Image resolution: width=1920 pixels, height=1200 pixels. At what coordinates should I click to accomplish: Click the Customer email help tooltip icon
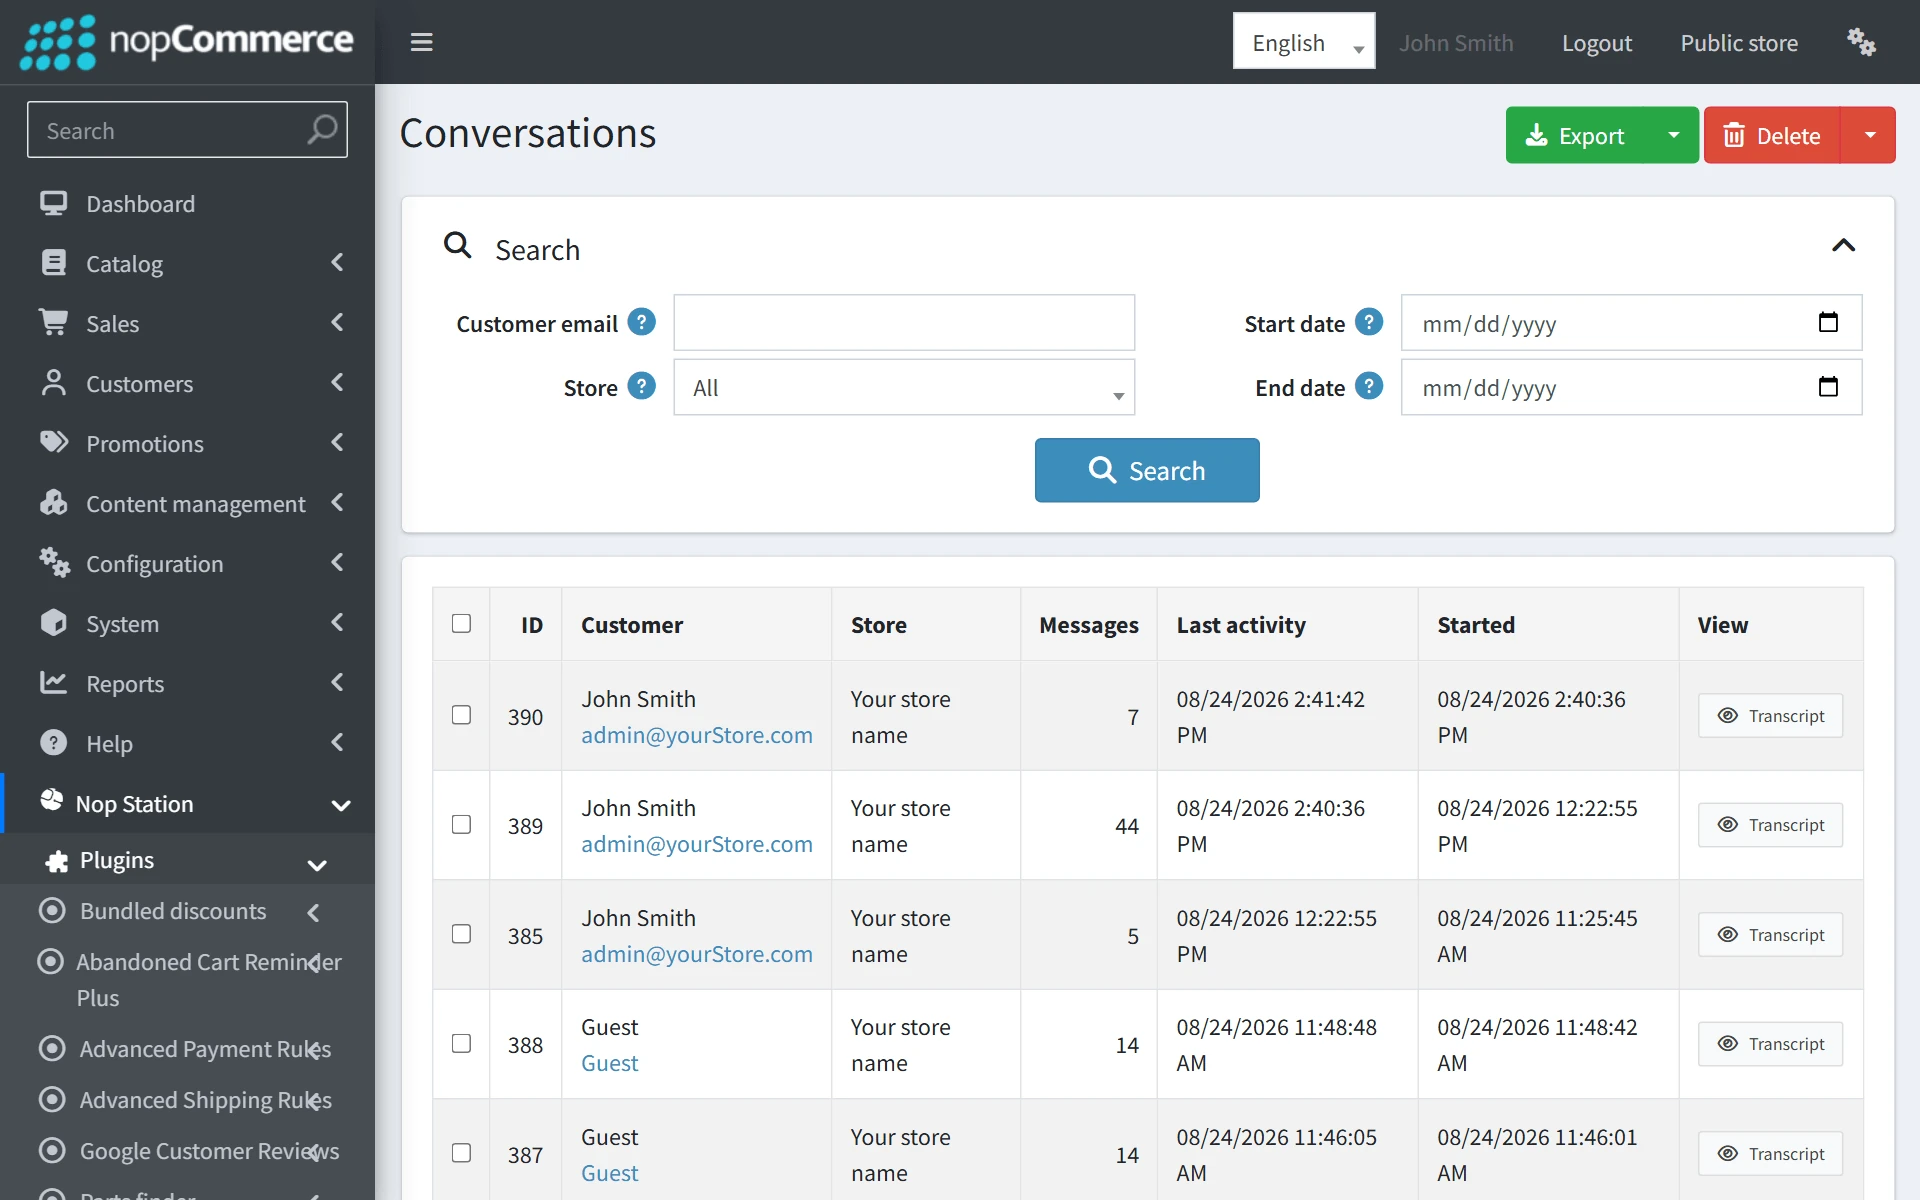(x=641, y=322)
